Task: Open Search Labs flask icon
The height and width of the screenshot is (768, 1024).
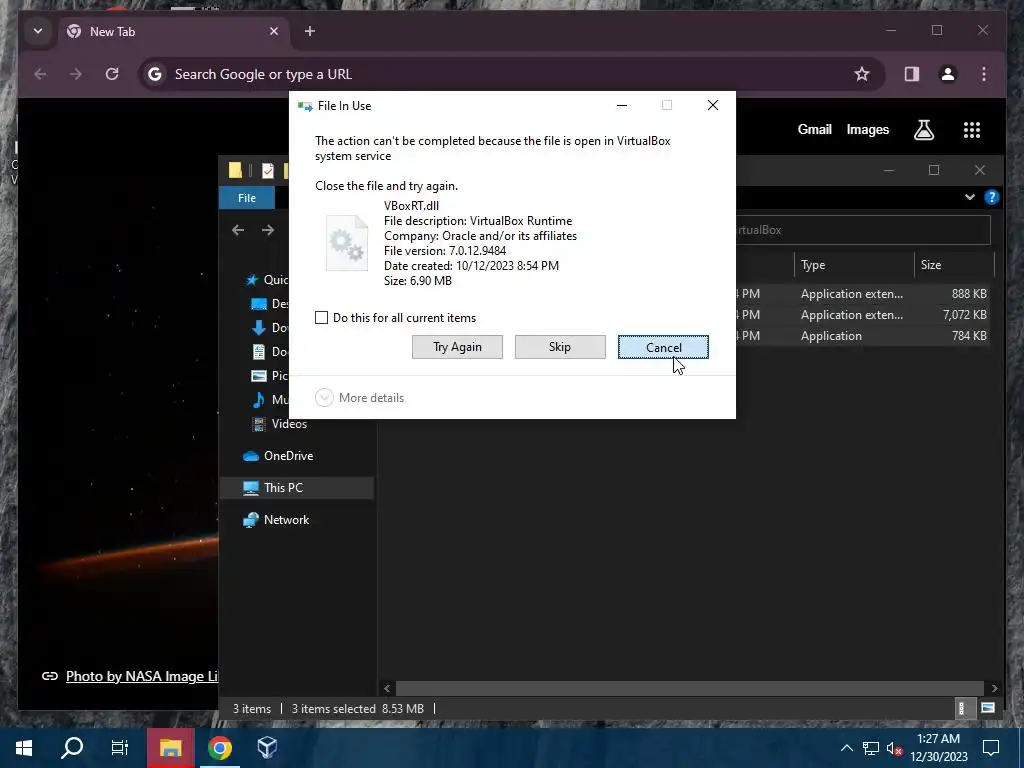Action: (x=923, y=130)
